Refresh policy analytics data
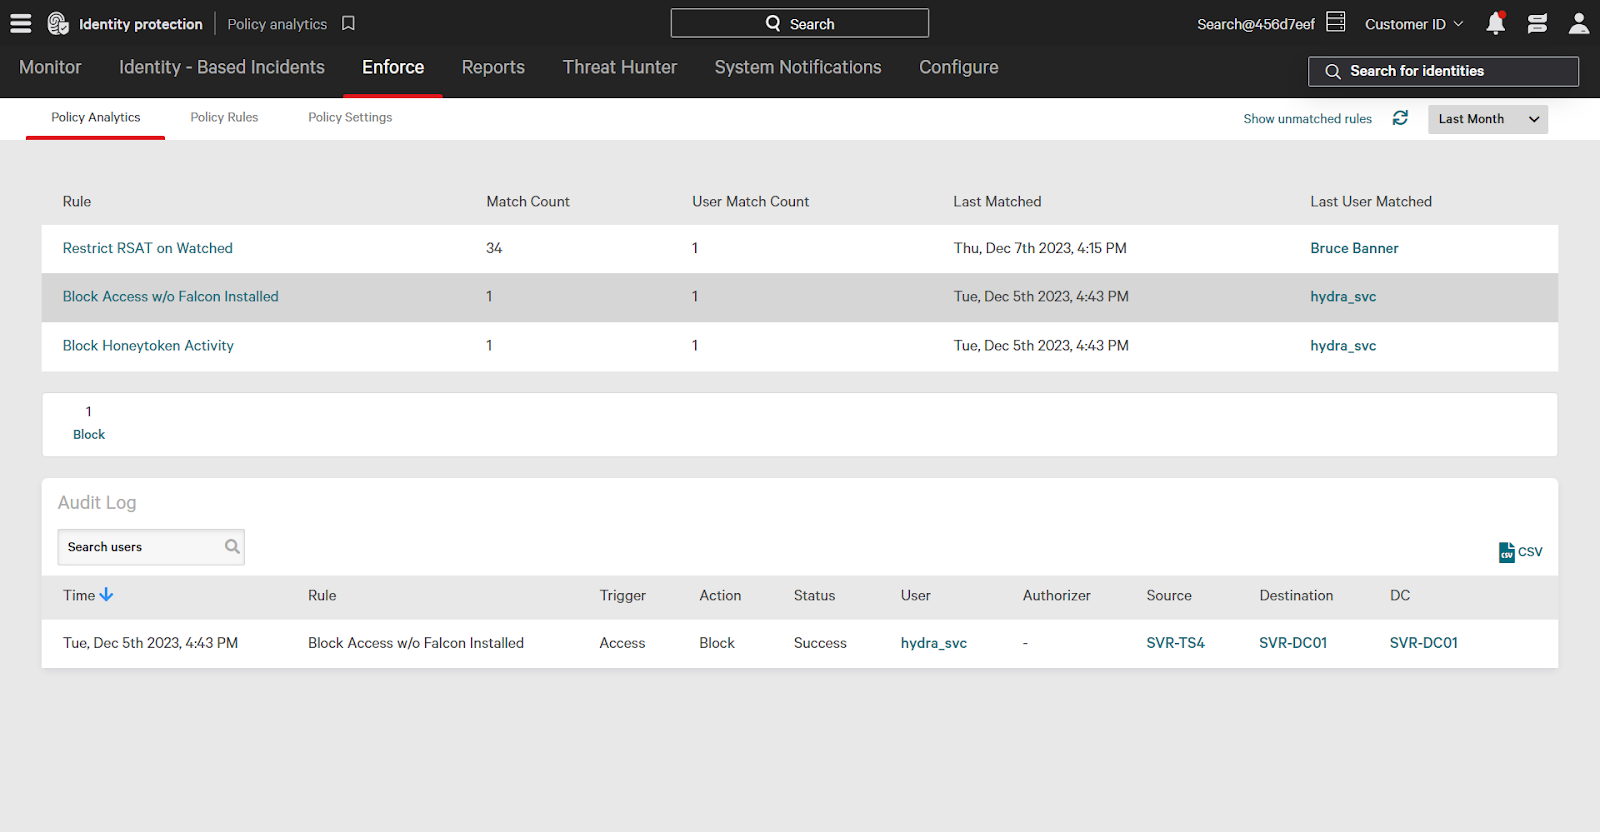This screenshot has height=832, width=1600. tap(1400, 118)
